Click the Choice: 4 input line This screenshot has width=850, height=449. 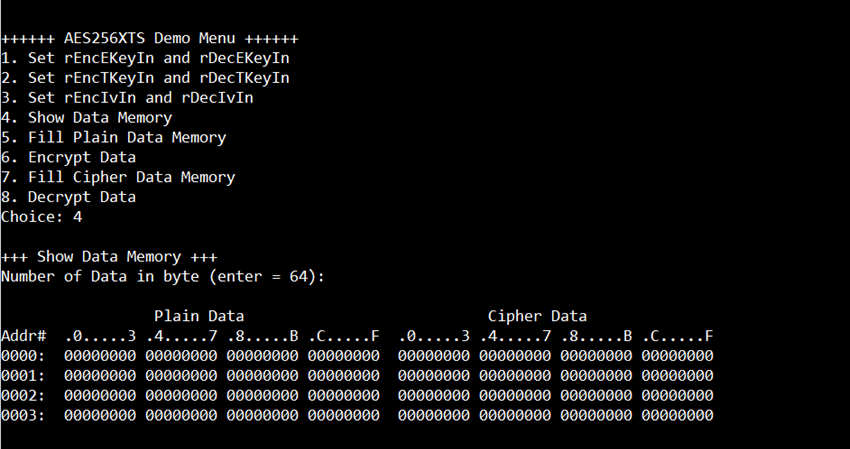point(42,217)
